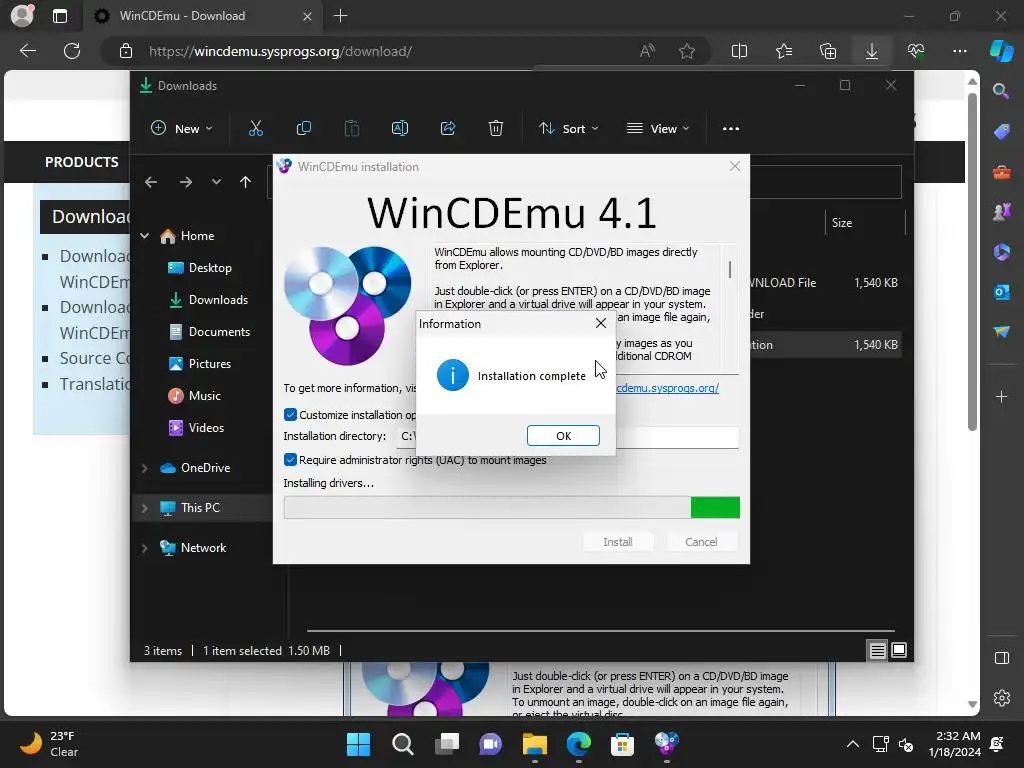Open clock showing 2:32 AM

(x=954, y=744)
